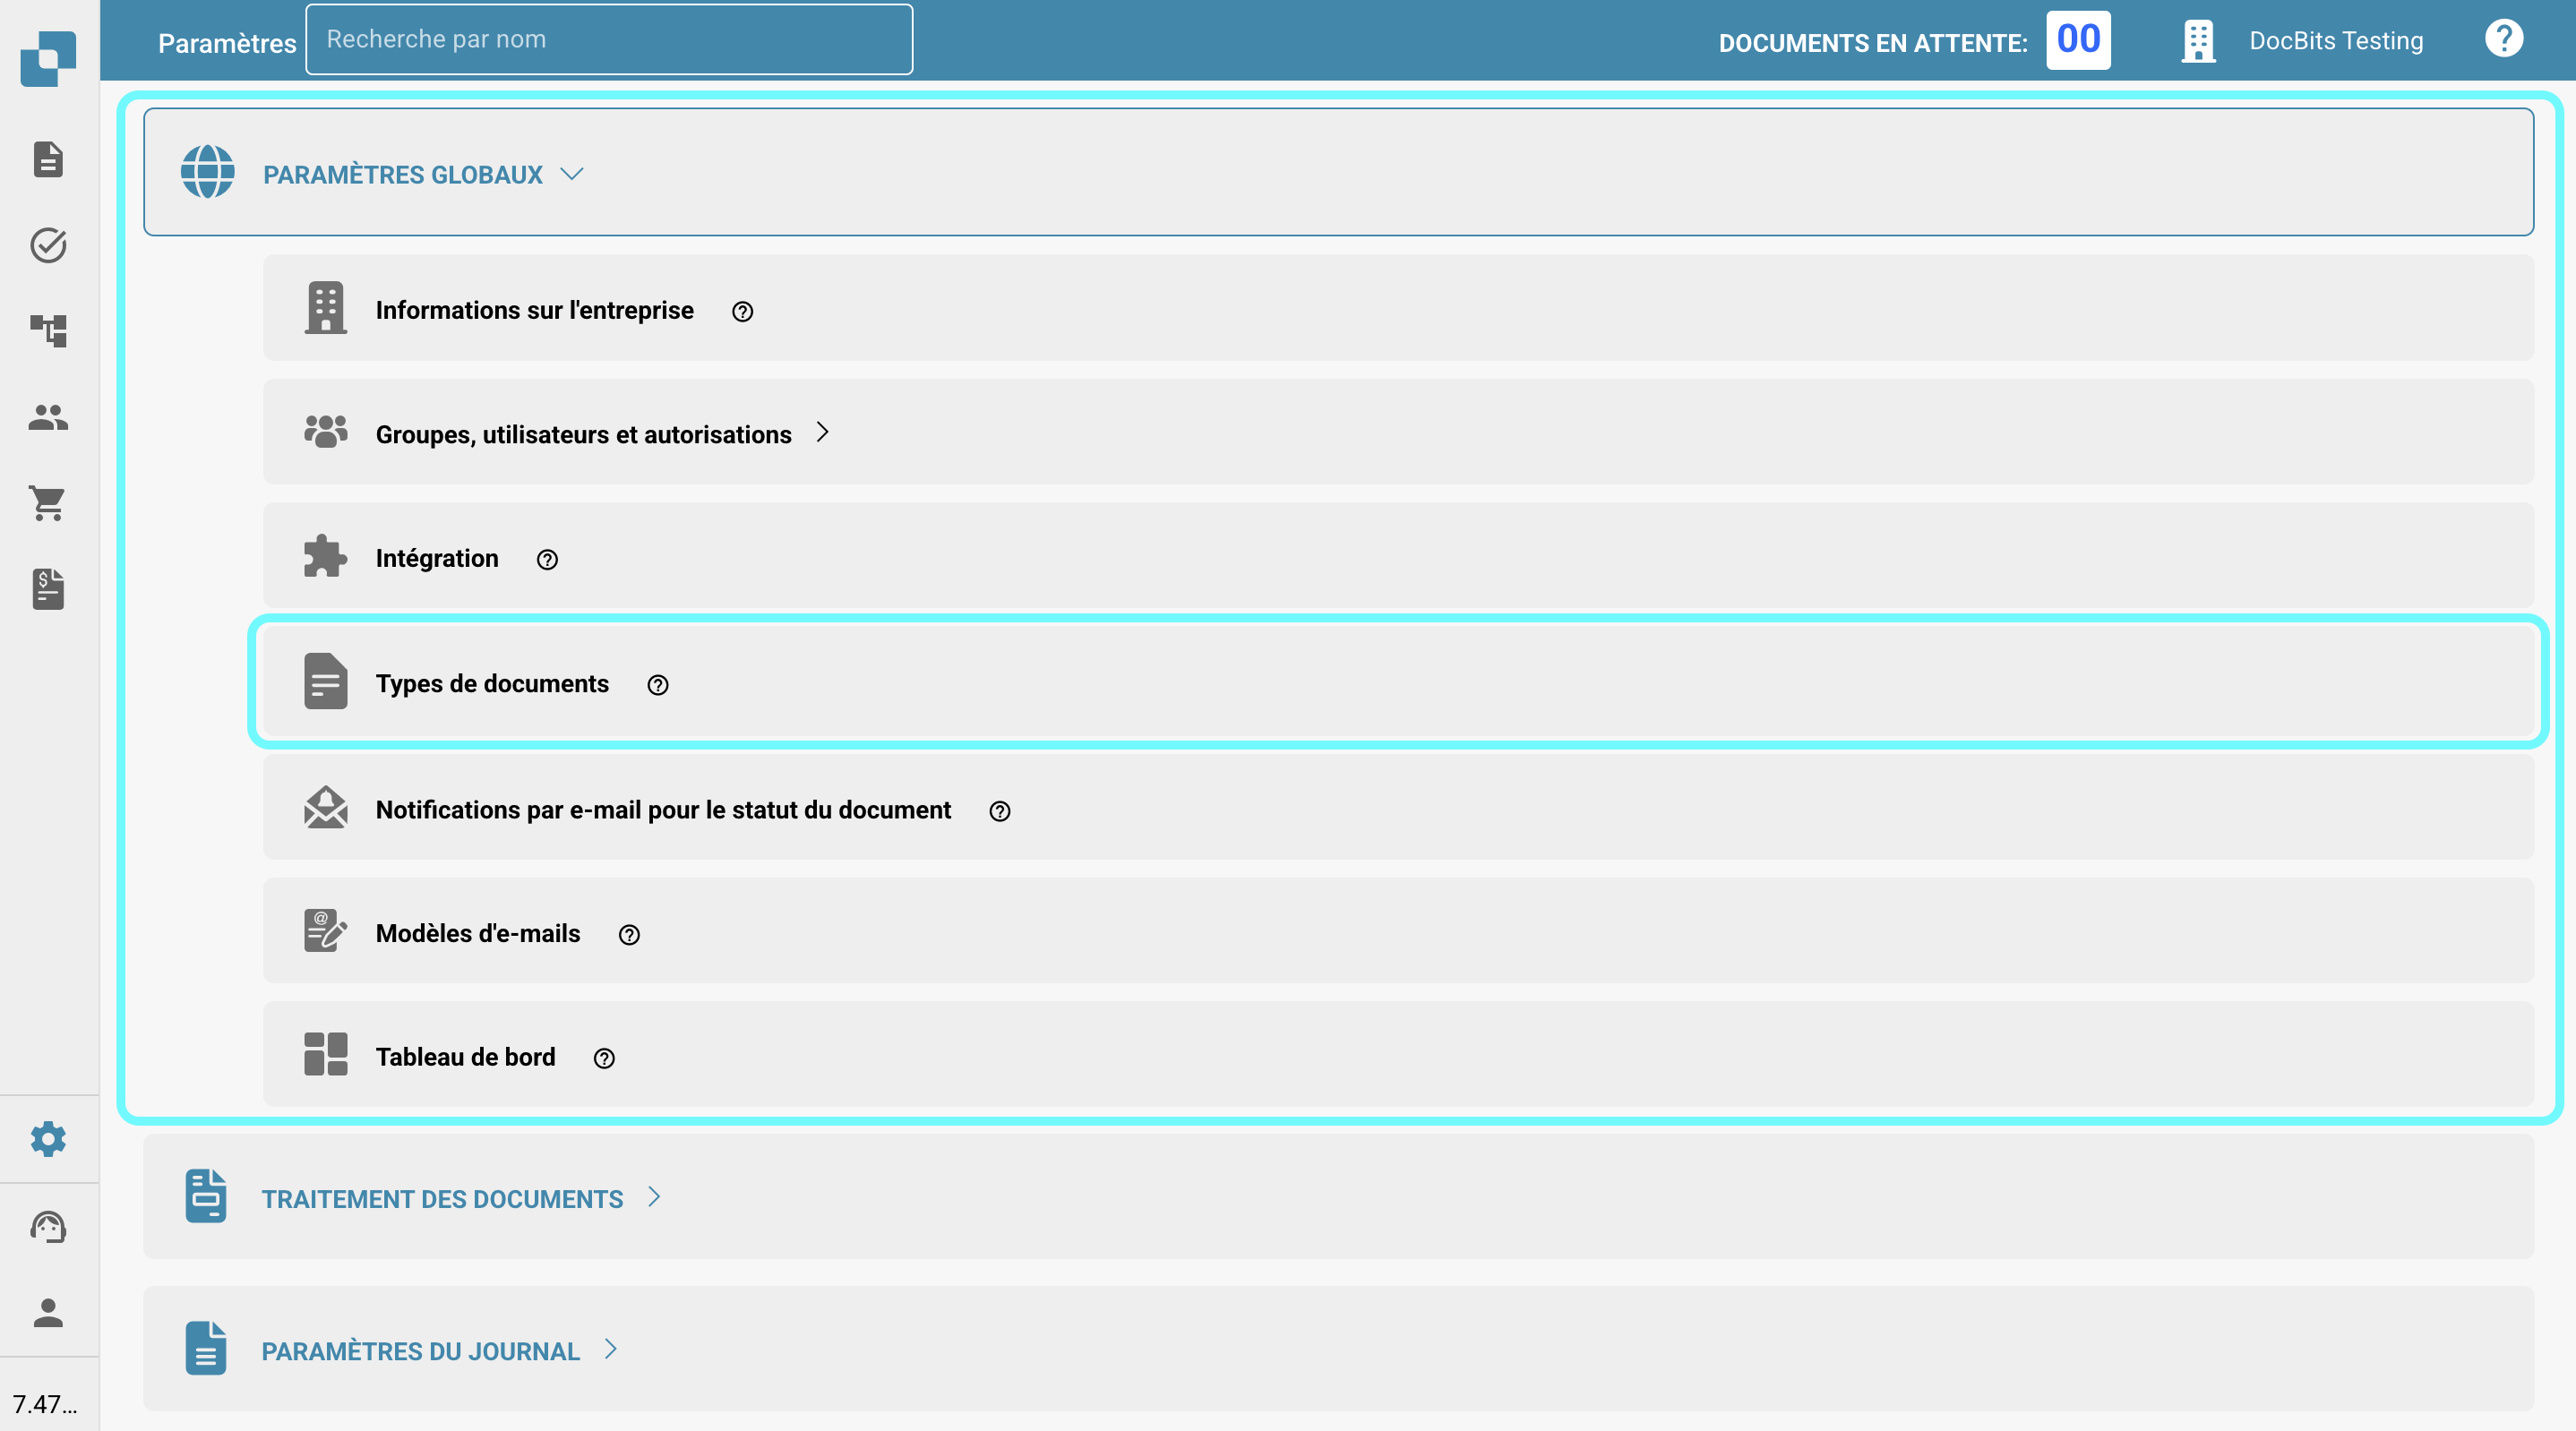Click the Recherche par nom search field
Viewport: 2576px width, 1431px height.
[608, 40]
